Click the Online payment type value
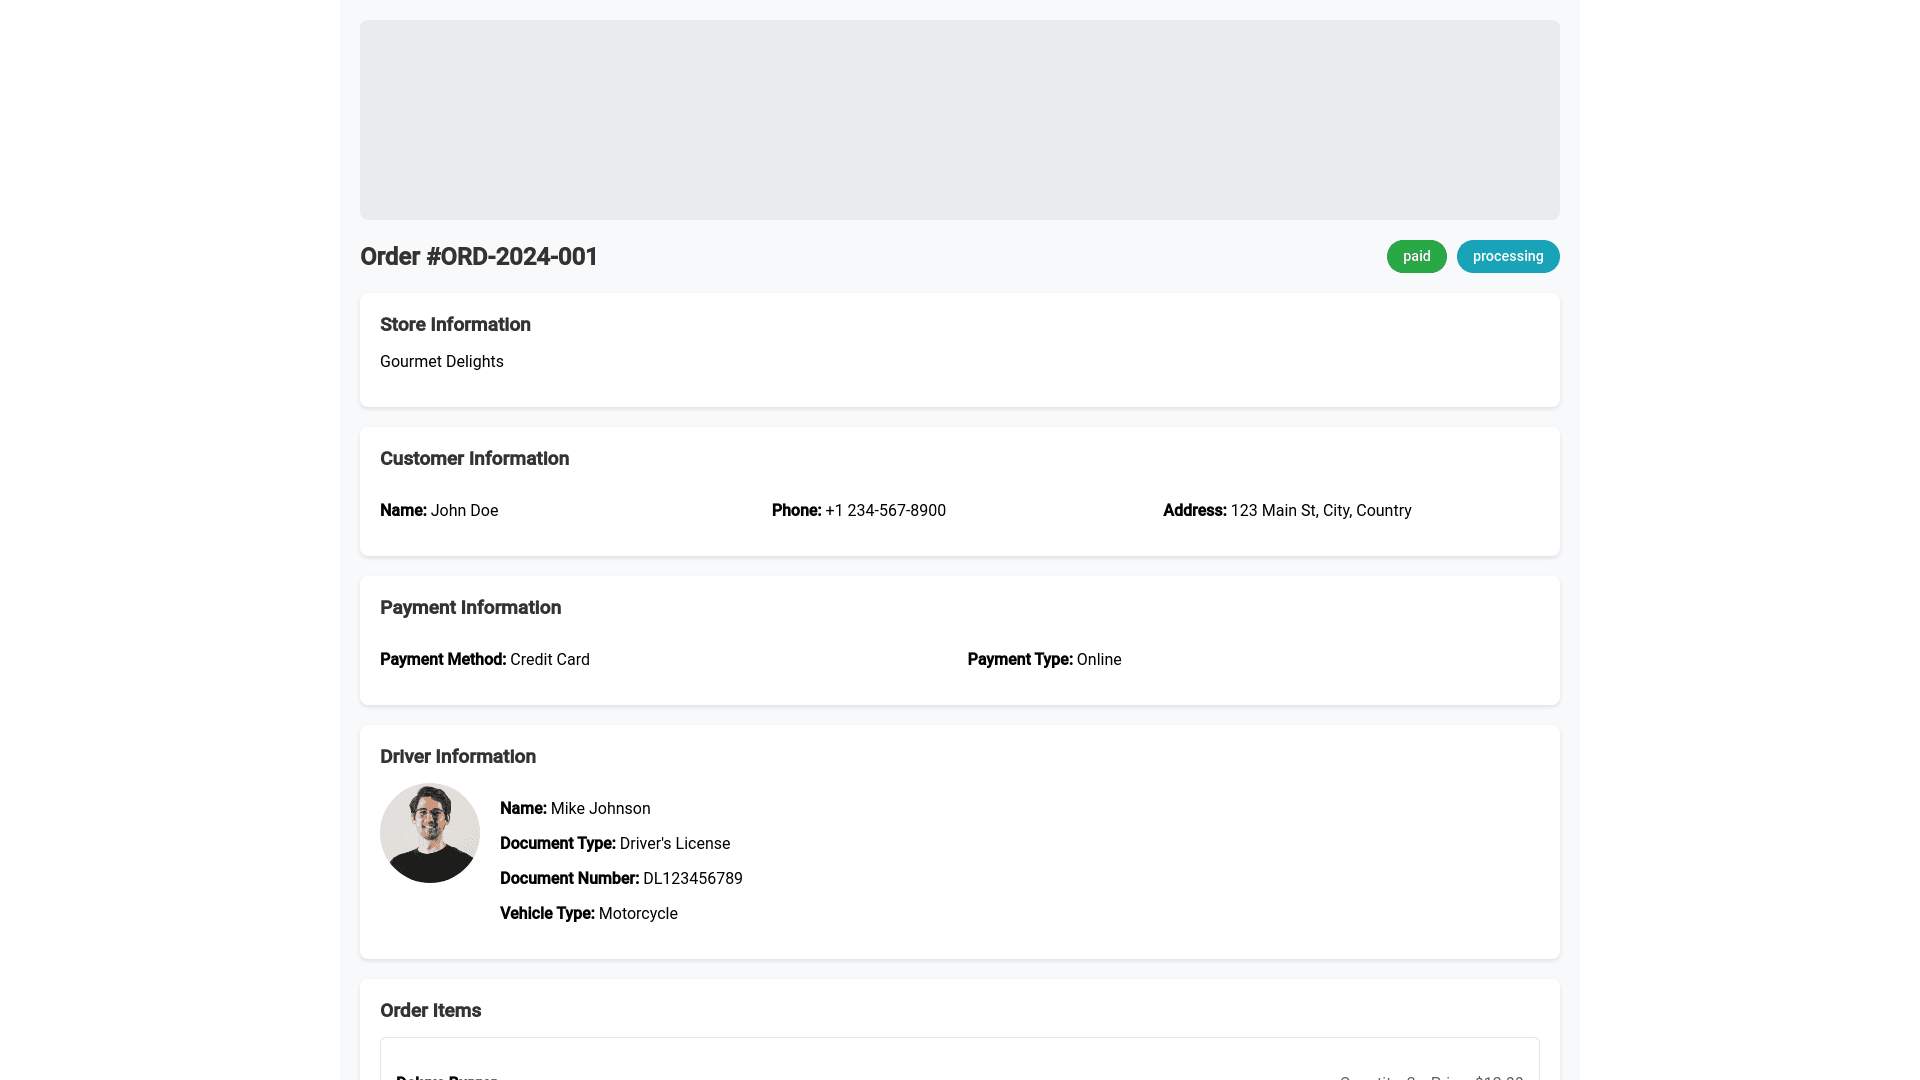1920x1080 pixels. click(1098, 660)
